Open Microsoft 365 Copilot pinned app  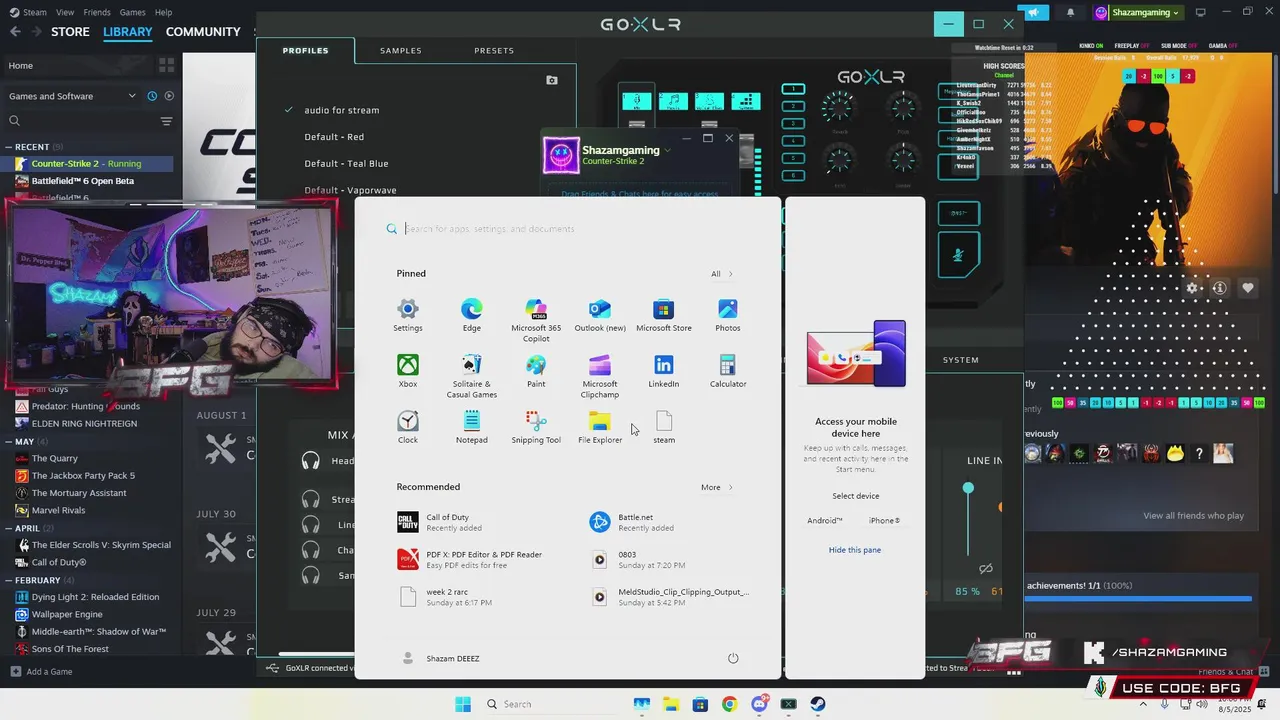tap(536, 320)
